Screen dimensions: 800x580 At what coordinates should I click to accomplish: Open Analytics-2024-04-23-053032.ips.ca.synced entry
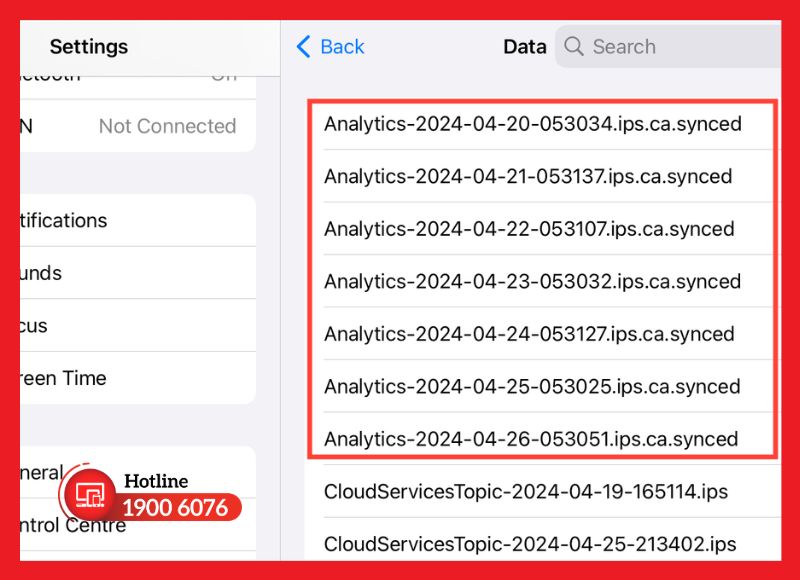tap(532, 282)
